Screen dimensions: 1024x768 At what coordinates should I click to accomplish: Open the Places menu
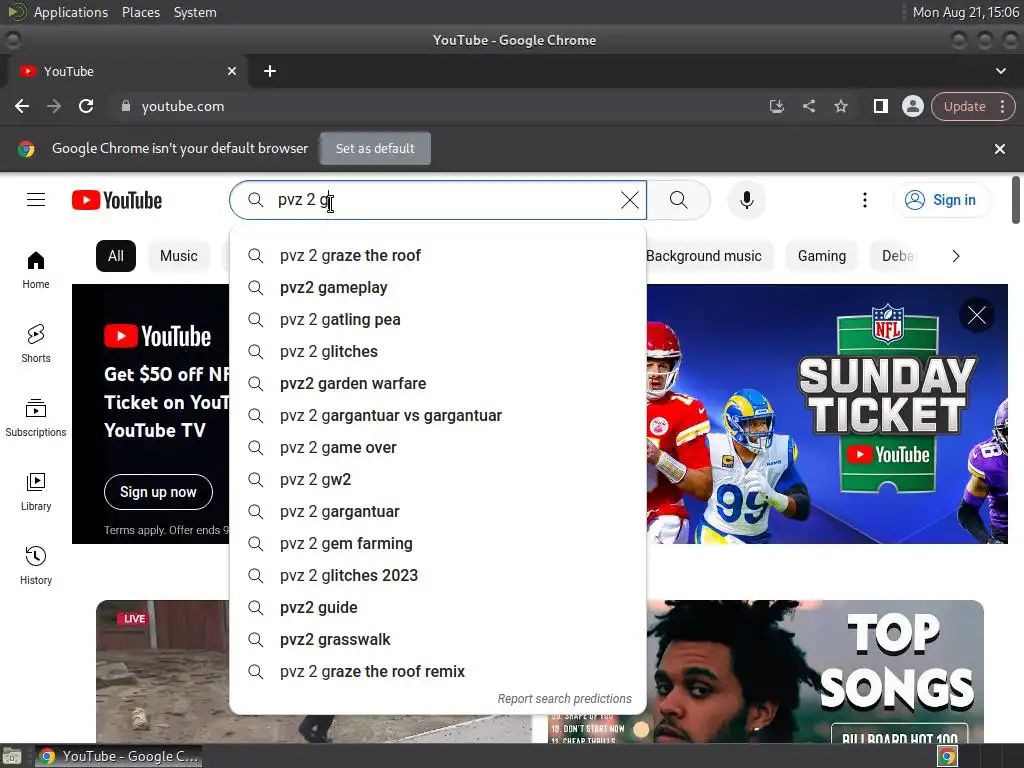tap(140, 12)
